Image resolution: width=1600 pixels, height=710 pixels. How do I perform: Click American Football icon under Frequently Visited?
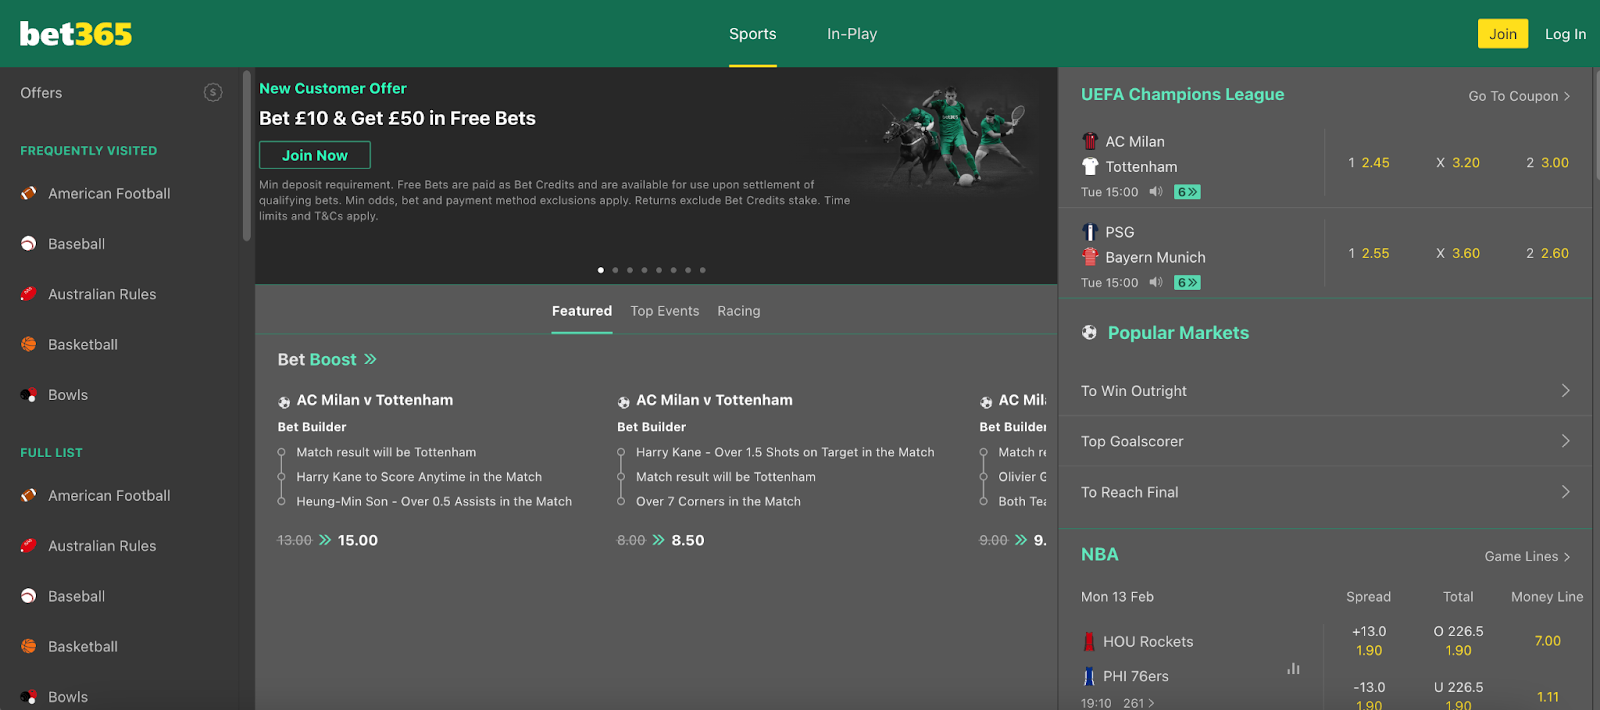tap(29, 193)
